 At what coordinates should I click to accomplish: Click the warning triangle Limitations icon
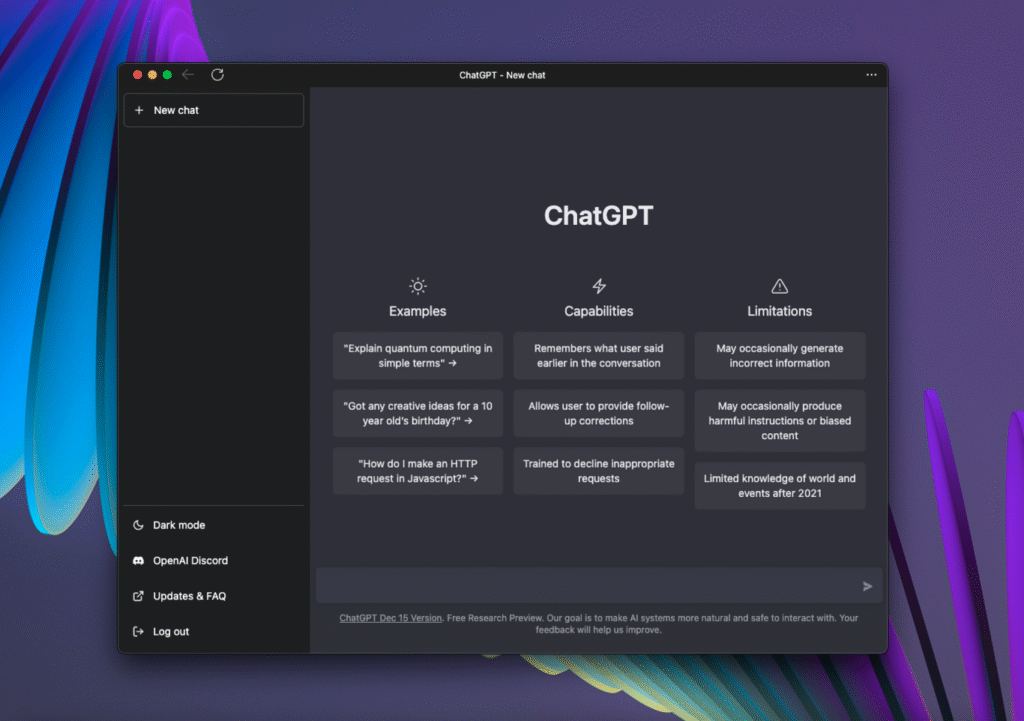pyautogui.click(x=780, y=286)
